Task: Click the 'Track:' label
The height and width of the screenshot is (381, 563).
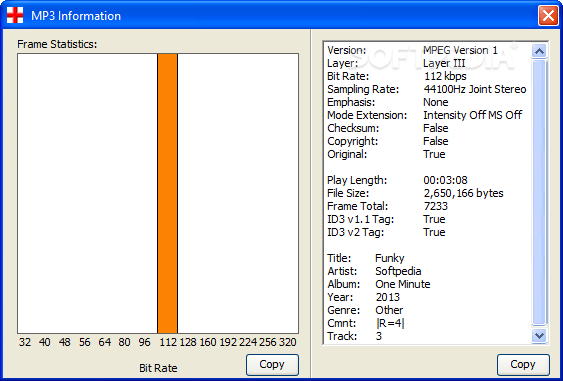Action: 343,336
